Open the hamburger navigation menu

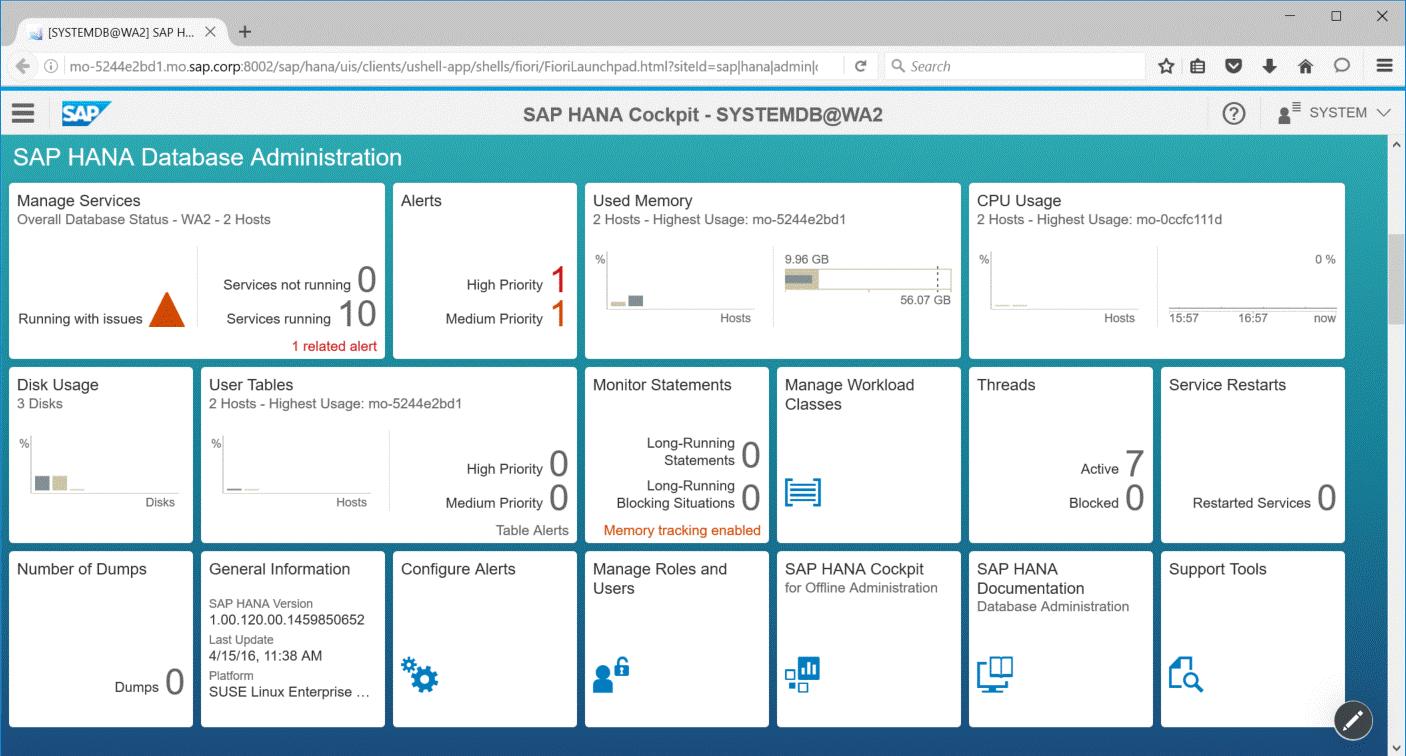coord(22,113)
